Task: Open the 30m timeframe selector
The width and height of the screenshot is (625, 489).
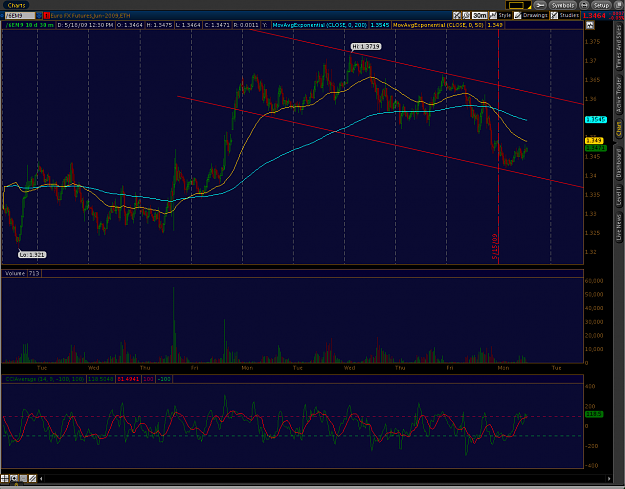Action: (480, 16)
